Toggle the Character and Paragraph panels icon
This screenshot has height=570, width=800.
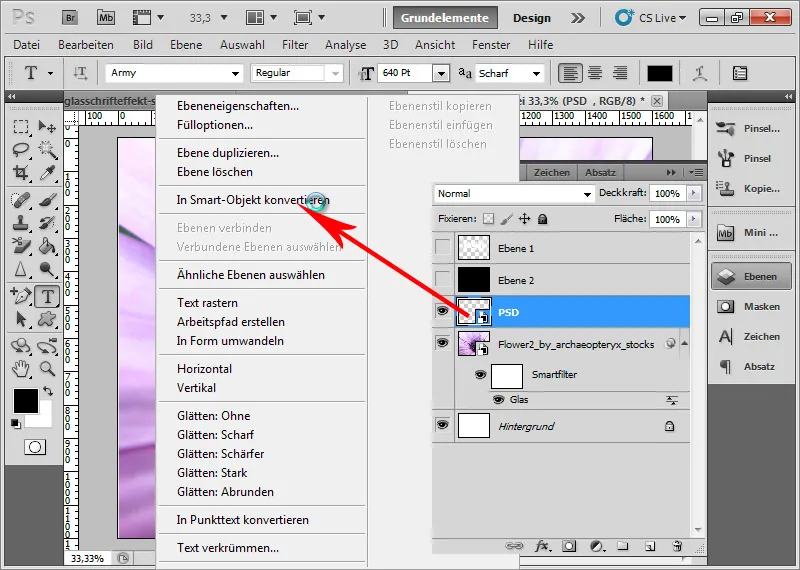739,73
